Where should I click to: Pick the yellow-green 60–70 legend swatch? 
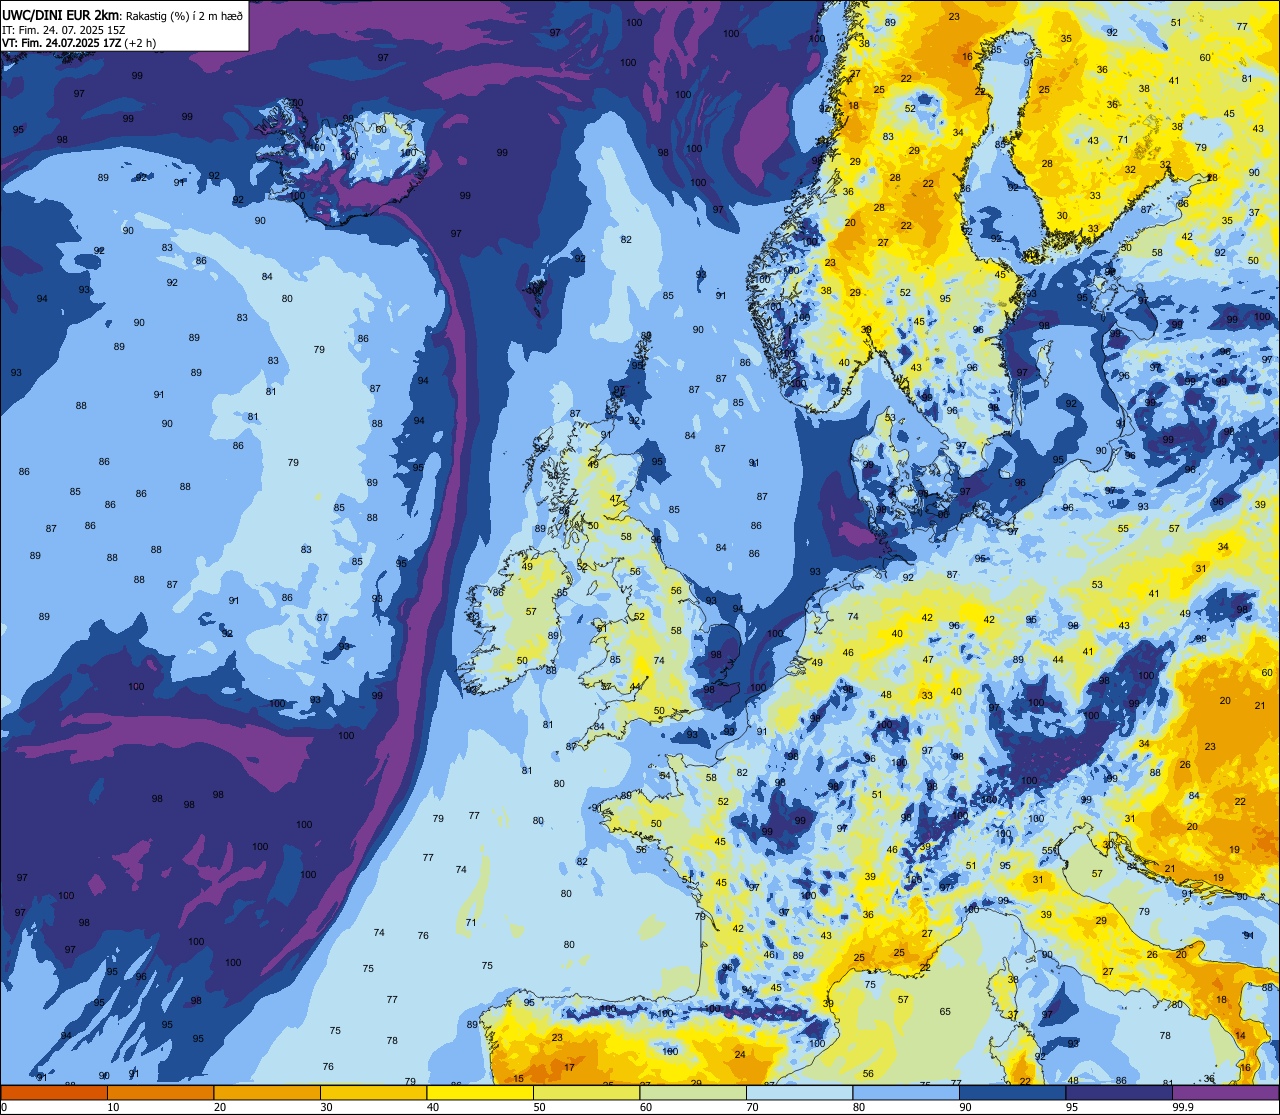click(693, 1092)
